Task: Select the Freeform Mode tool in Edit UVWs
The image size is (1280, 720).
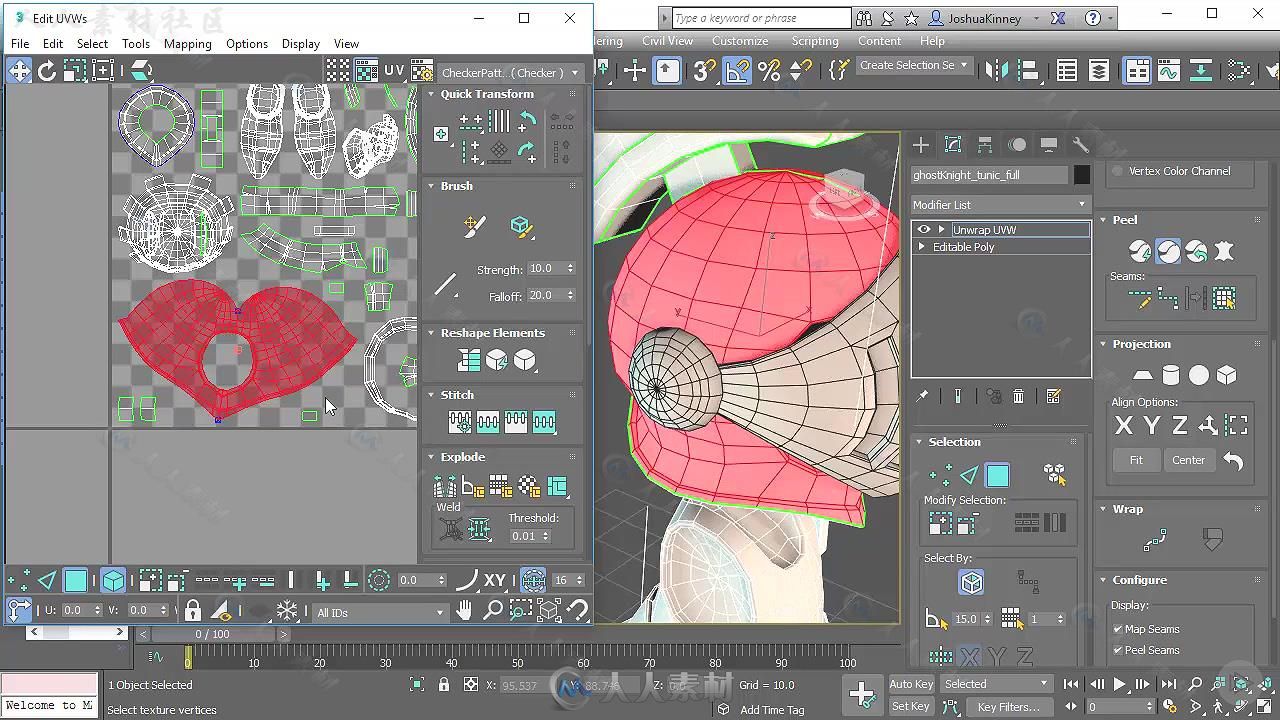Action: click(103, 71)
